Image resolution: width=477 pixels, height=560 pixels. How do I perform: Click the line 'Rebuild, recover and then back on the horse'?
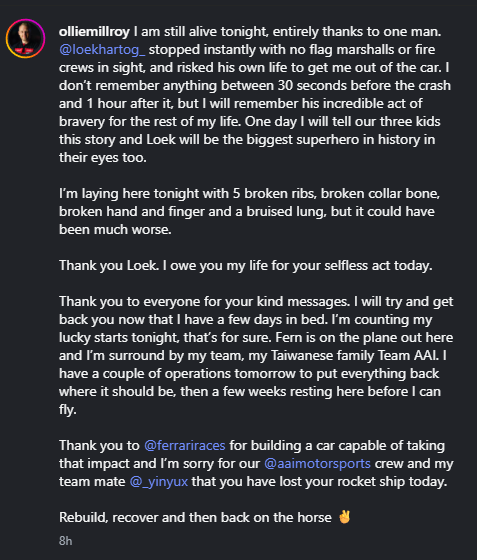(195, 518)
